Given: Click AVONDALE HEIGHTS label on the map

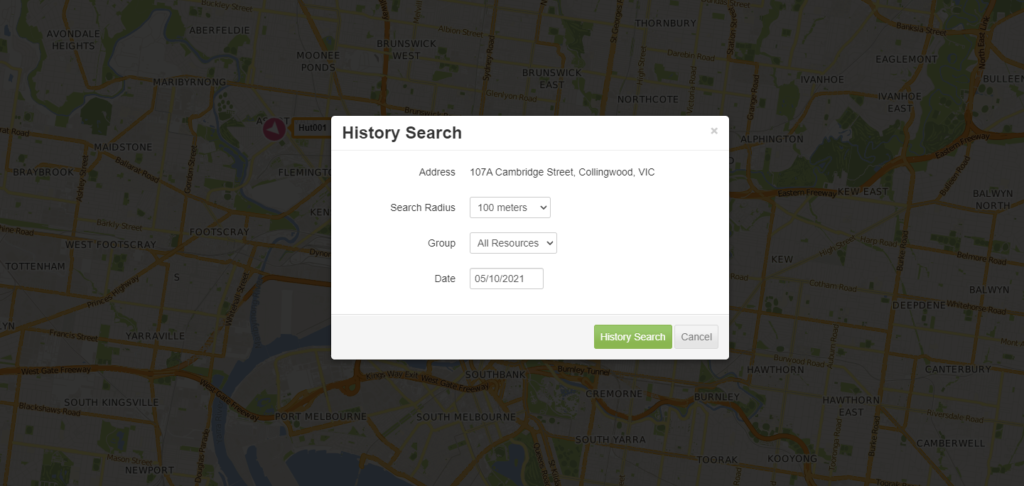Looking at the screenshot, I should pos(73,40).
